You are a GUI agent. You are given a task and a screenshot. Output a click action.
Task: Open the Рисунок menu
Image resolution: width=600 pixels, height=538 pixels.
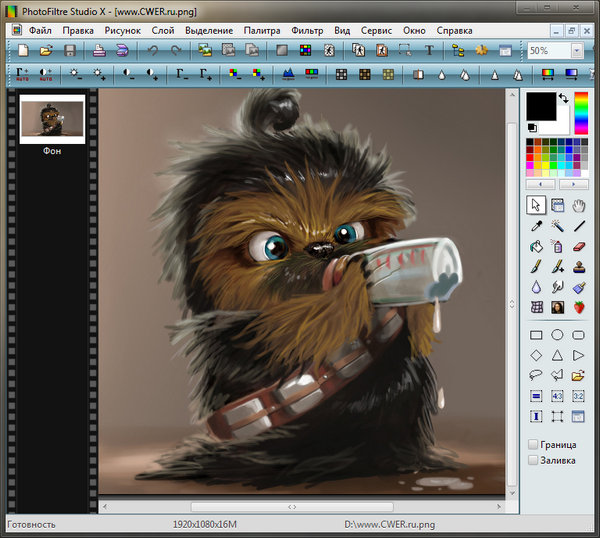pos(122,31)
